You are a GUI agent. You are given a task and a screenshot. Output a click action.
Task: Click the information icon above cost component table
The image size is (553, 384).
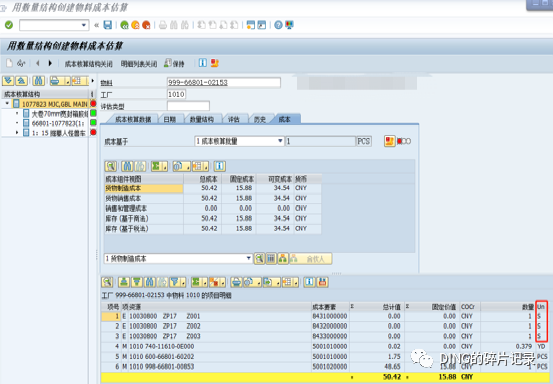click(220, 166)
